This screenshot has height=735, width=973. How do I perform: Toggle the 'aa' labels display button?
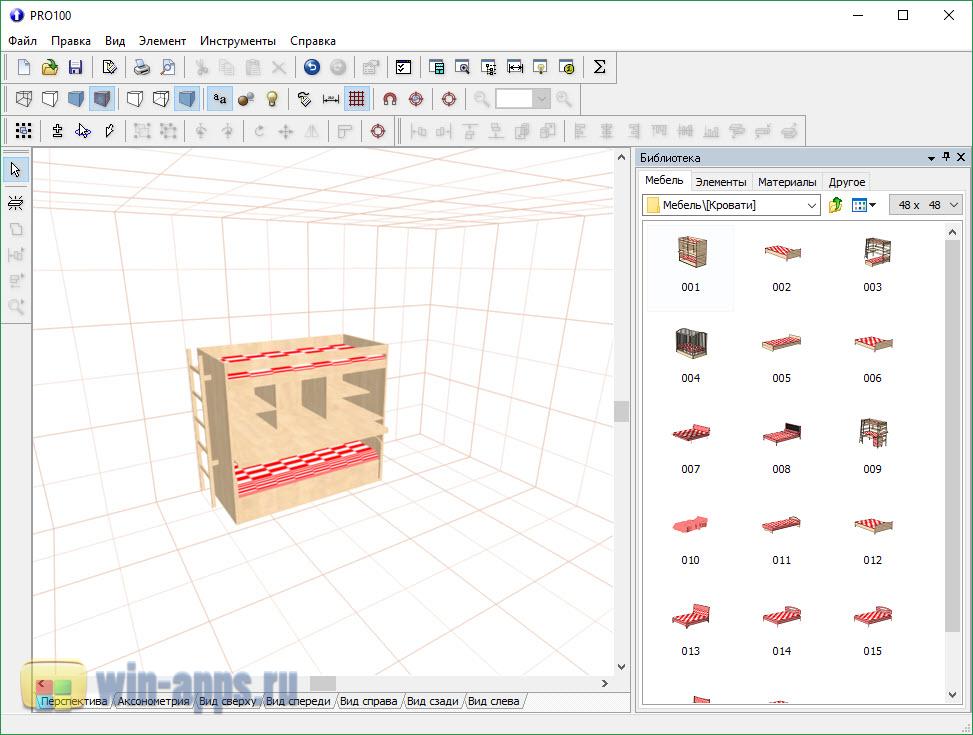[x=220, y=99]
